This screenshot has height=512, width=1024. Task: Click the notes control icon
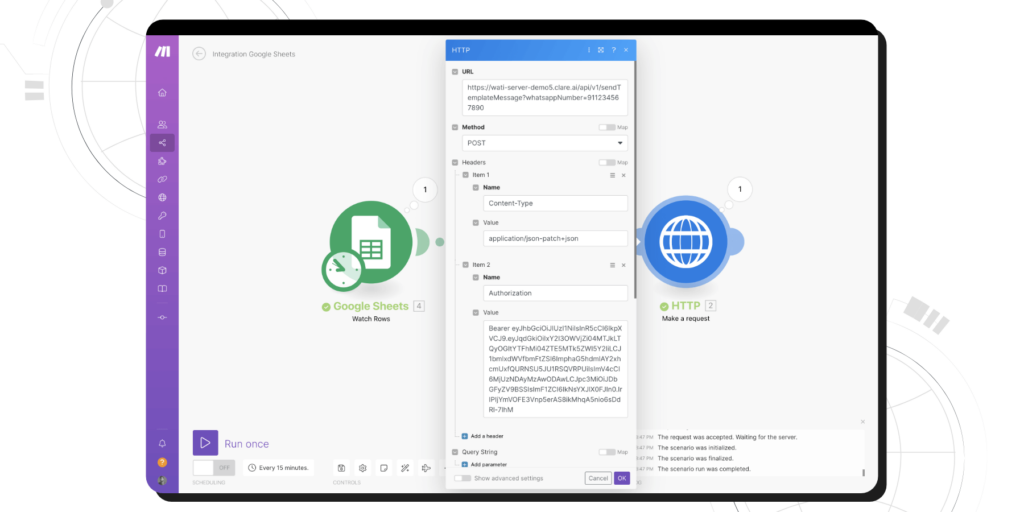384,468
